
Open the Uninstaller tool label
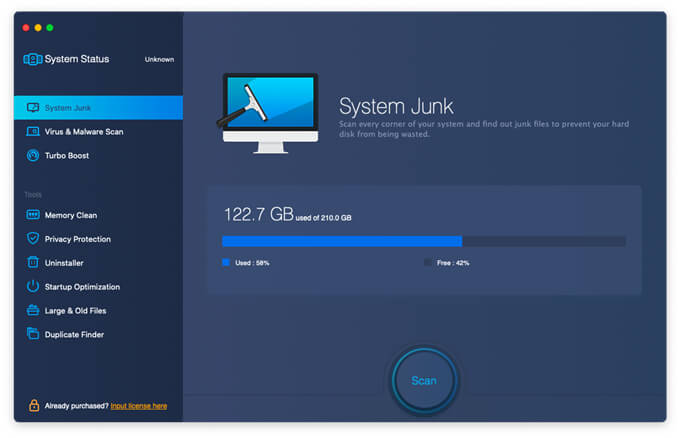(64, 263)
